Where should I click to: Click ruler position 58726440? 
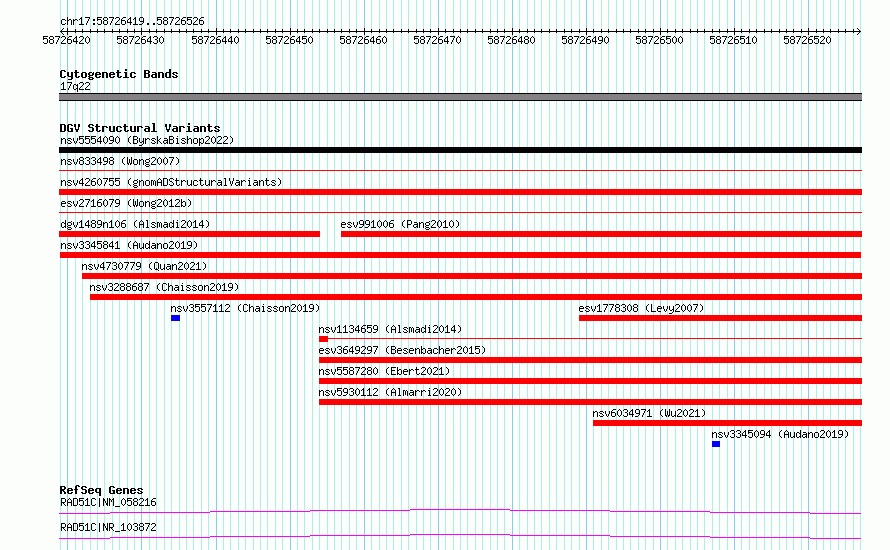tap(215, 40)
